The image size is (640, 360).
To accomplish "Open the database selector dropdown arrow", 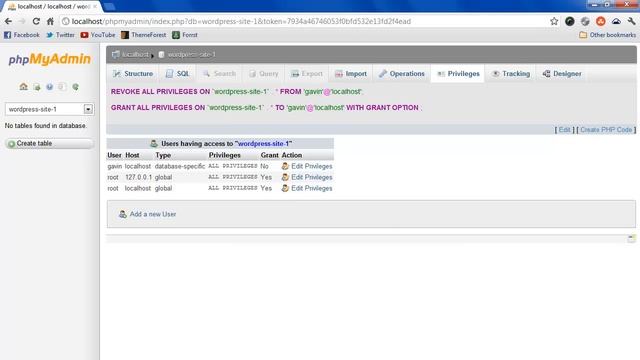I will click(88, 109).
